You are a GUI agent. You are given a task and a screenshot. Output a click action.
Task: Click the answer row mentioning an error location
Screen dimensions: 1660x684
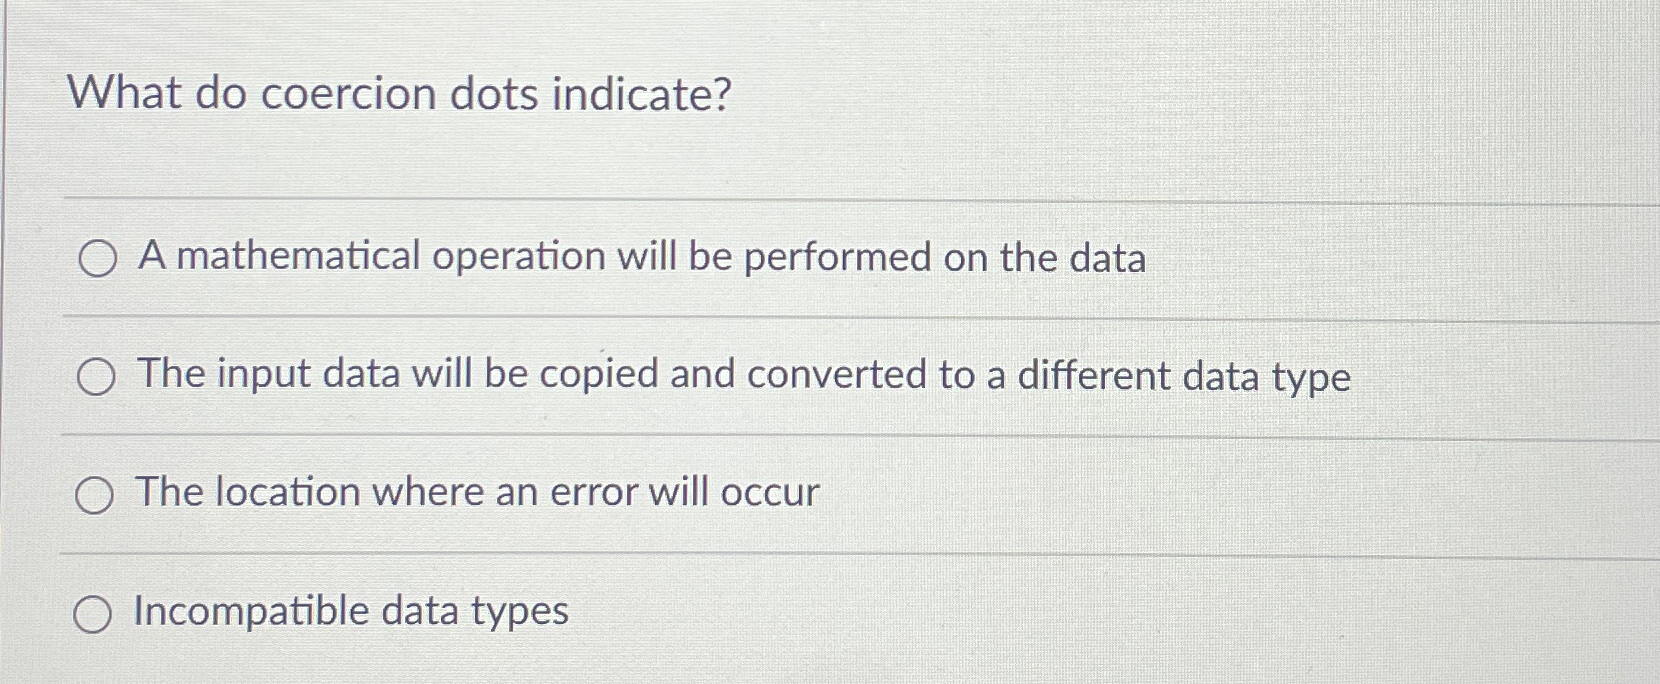point(477,491)
